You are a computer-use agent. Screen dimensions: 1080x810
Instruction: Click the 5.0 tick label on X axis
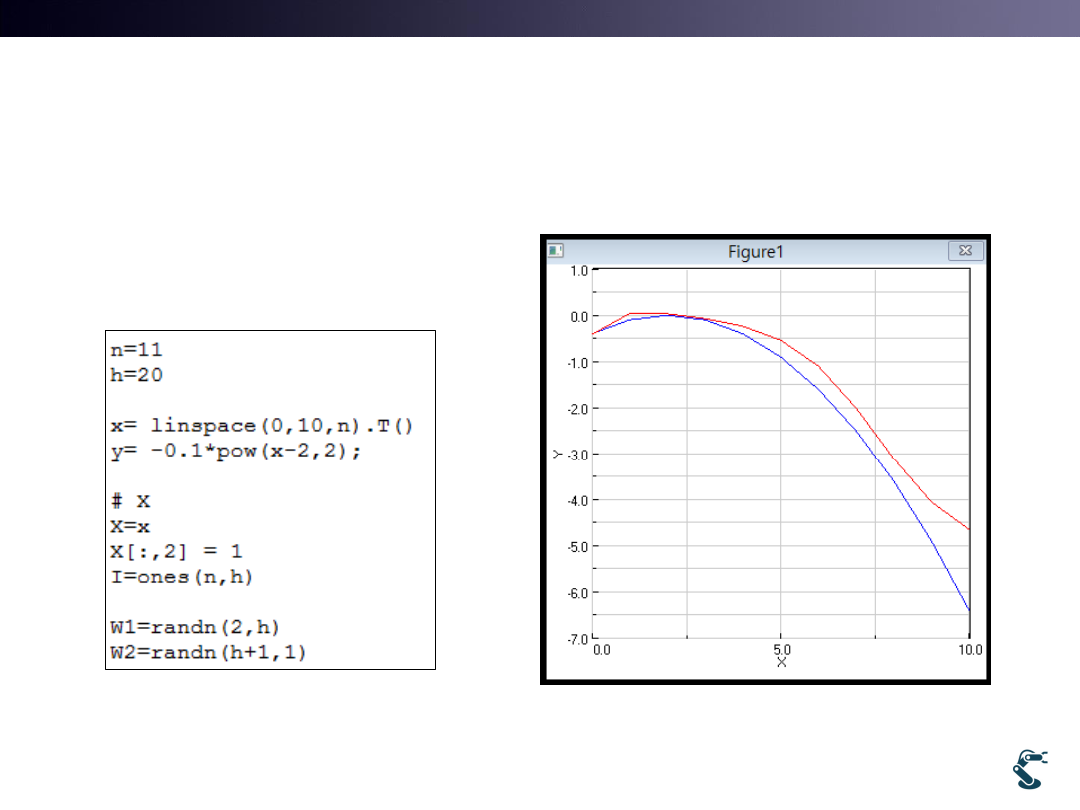(x=781, y=650)
